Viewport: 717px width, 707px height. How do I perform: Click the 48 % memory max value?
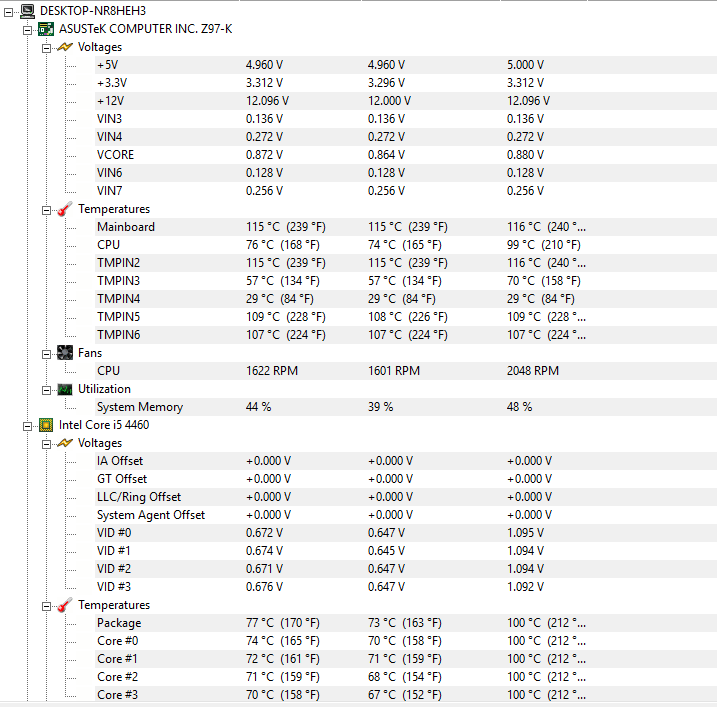pos(519,407)
